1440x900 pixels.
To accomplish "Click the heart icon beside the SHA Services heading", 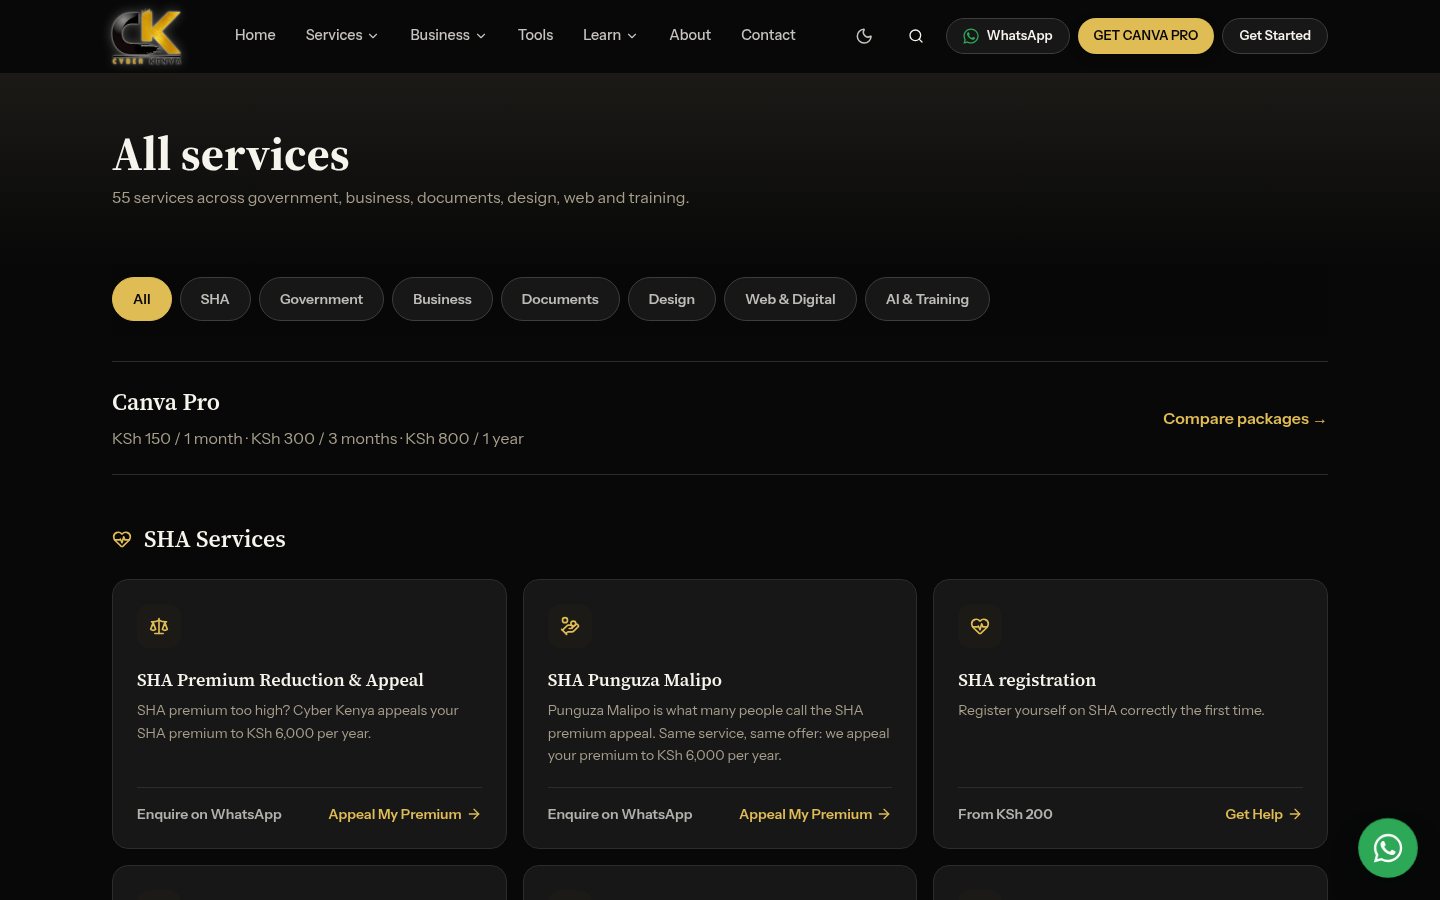I will click(122, 539).
